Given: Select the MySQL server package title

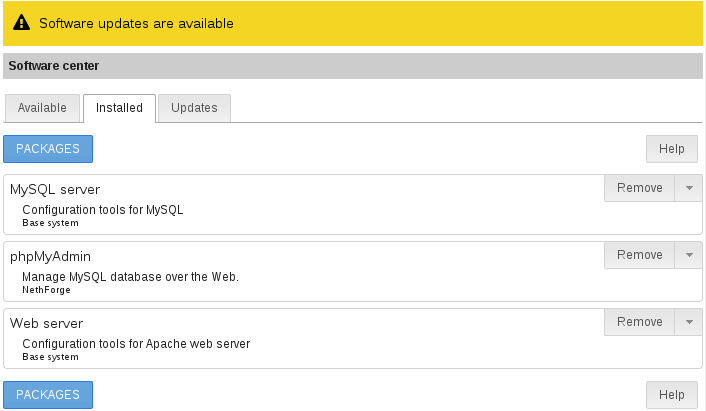Looking at the screenshot, I should click(55, 190).
